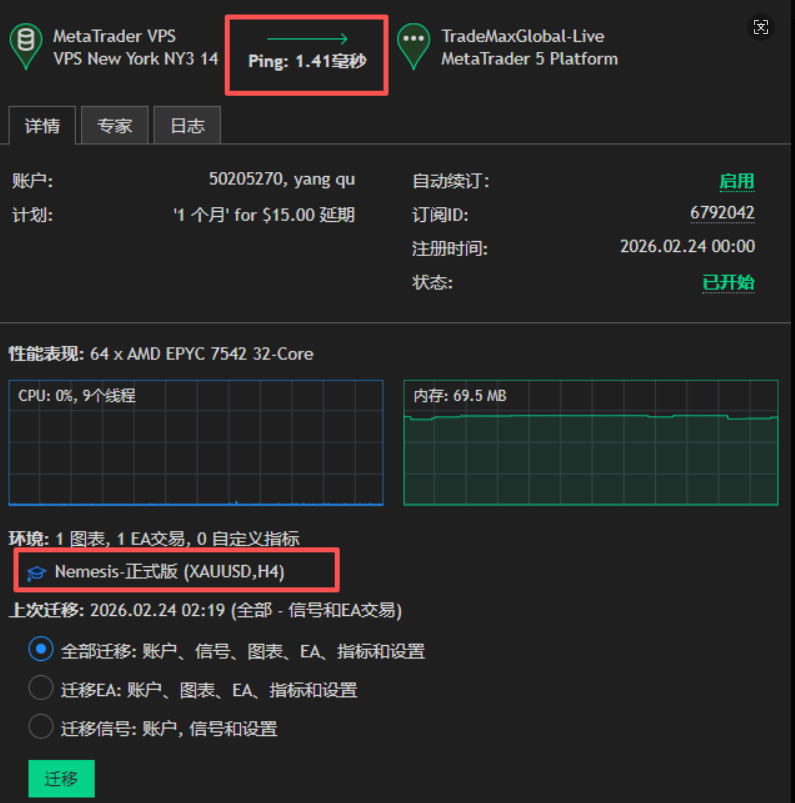Click the CPU usage graph
Viewport: 795px width, 803px height.
pos(196,442)
